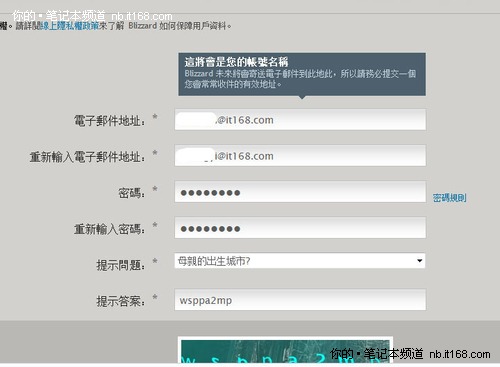Image resolution: width=500 pixels, height=367 pixels.
Task: Expand the 提示問題 dropdown showing 母親的出生城市?
Action: pos(300,261)
